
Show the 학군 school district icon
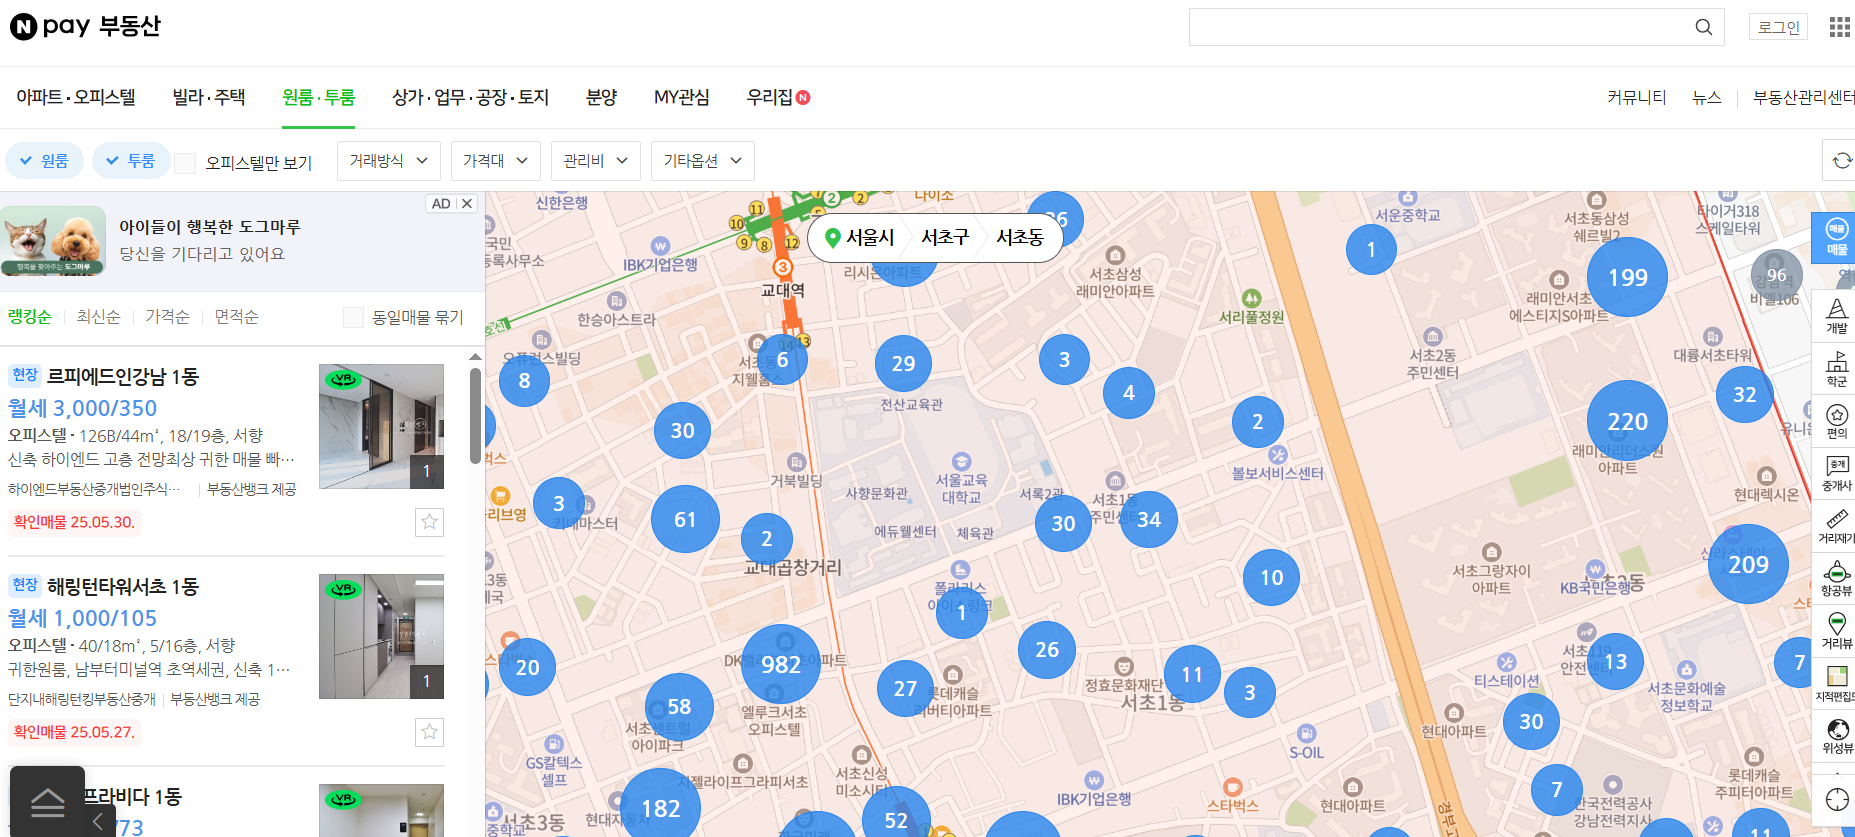click(x=1837, y=368)
